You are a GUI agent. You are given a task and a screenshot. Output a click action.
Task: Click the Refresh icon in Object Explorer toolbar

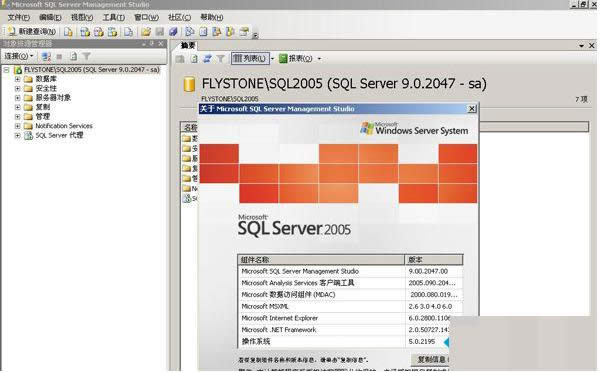point(73,57)
